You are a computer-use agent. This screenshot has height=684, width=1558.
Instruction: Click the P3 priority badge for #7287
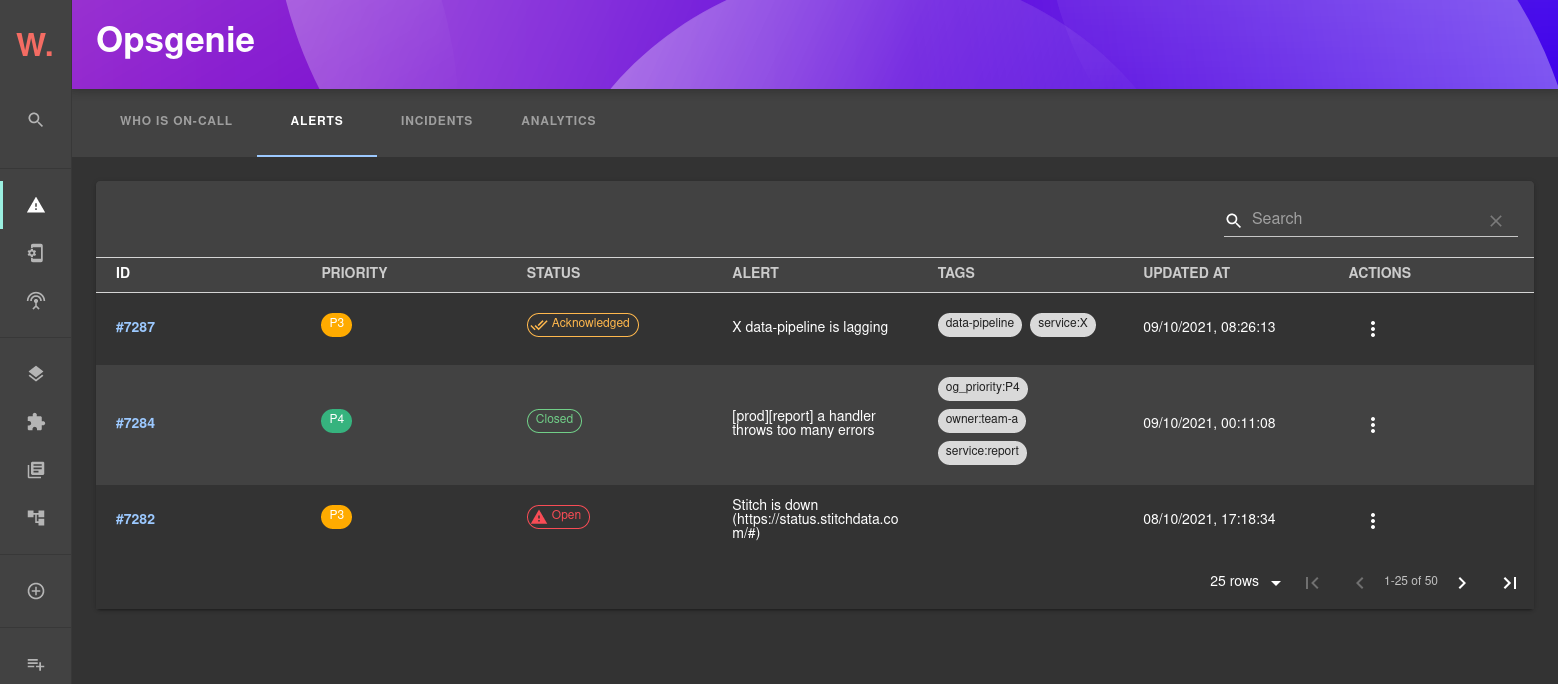tap(336, 324)
